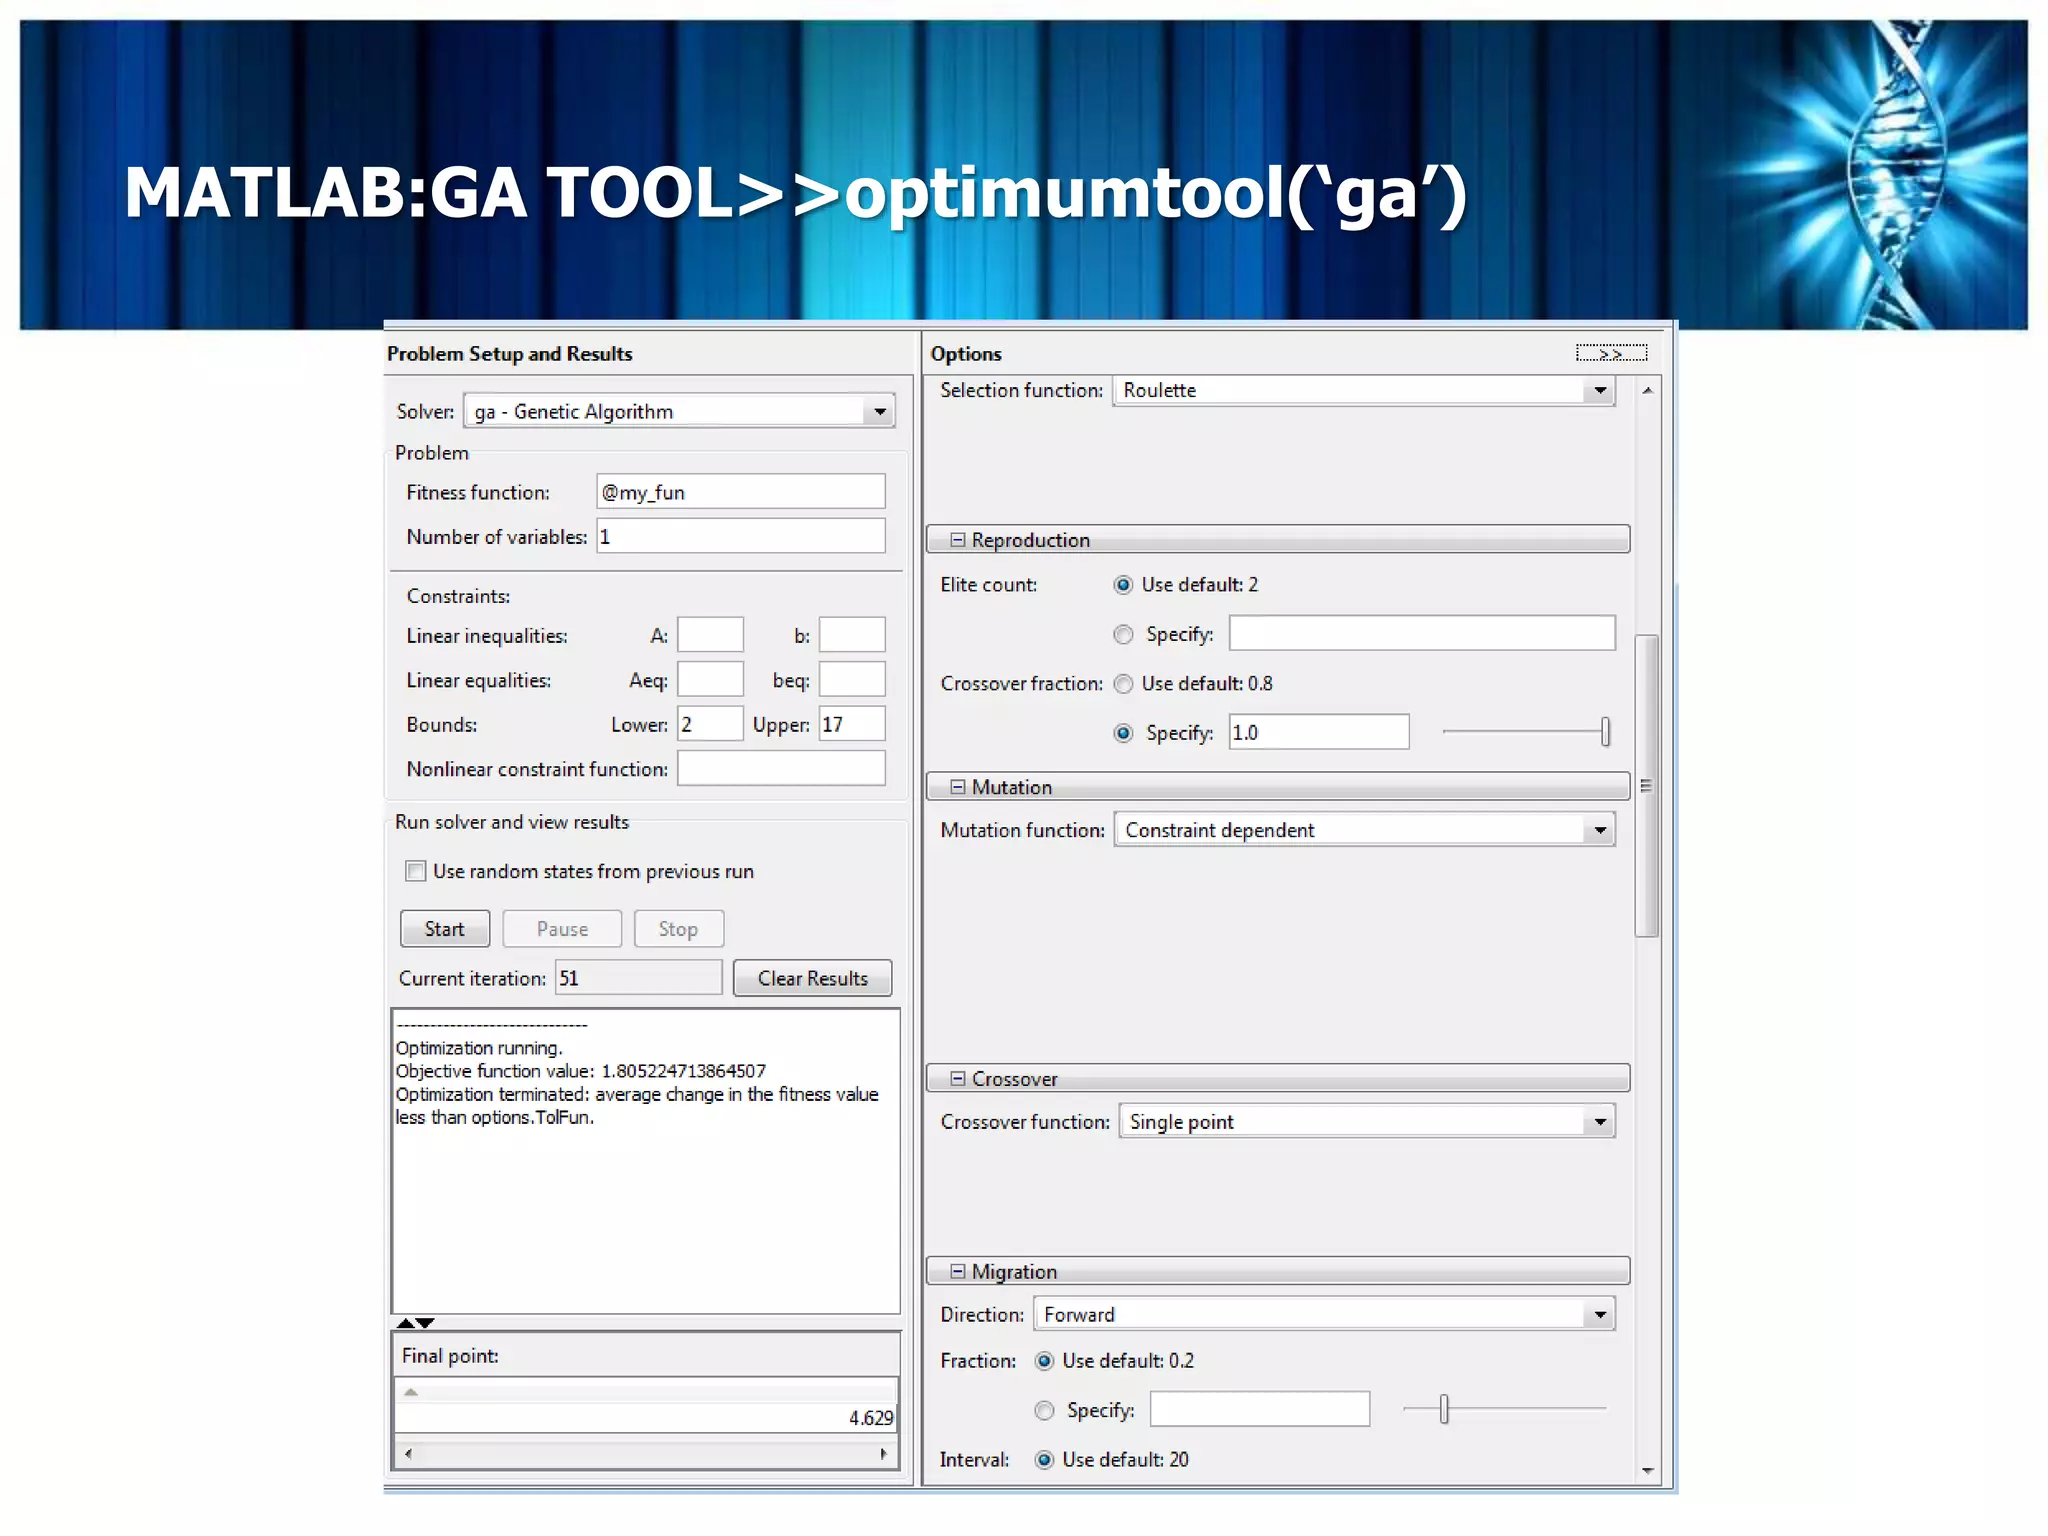This screenshot has width=2048, height=1536.
Task: Select Elite count Use default: 2
Action: point(1123,585)
